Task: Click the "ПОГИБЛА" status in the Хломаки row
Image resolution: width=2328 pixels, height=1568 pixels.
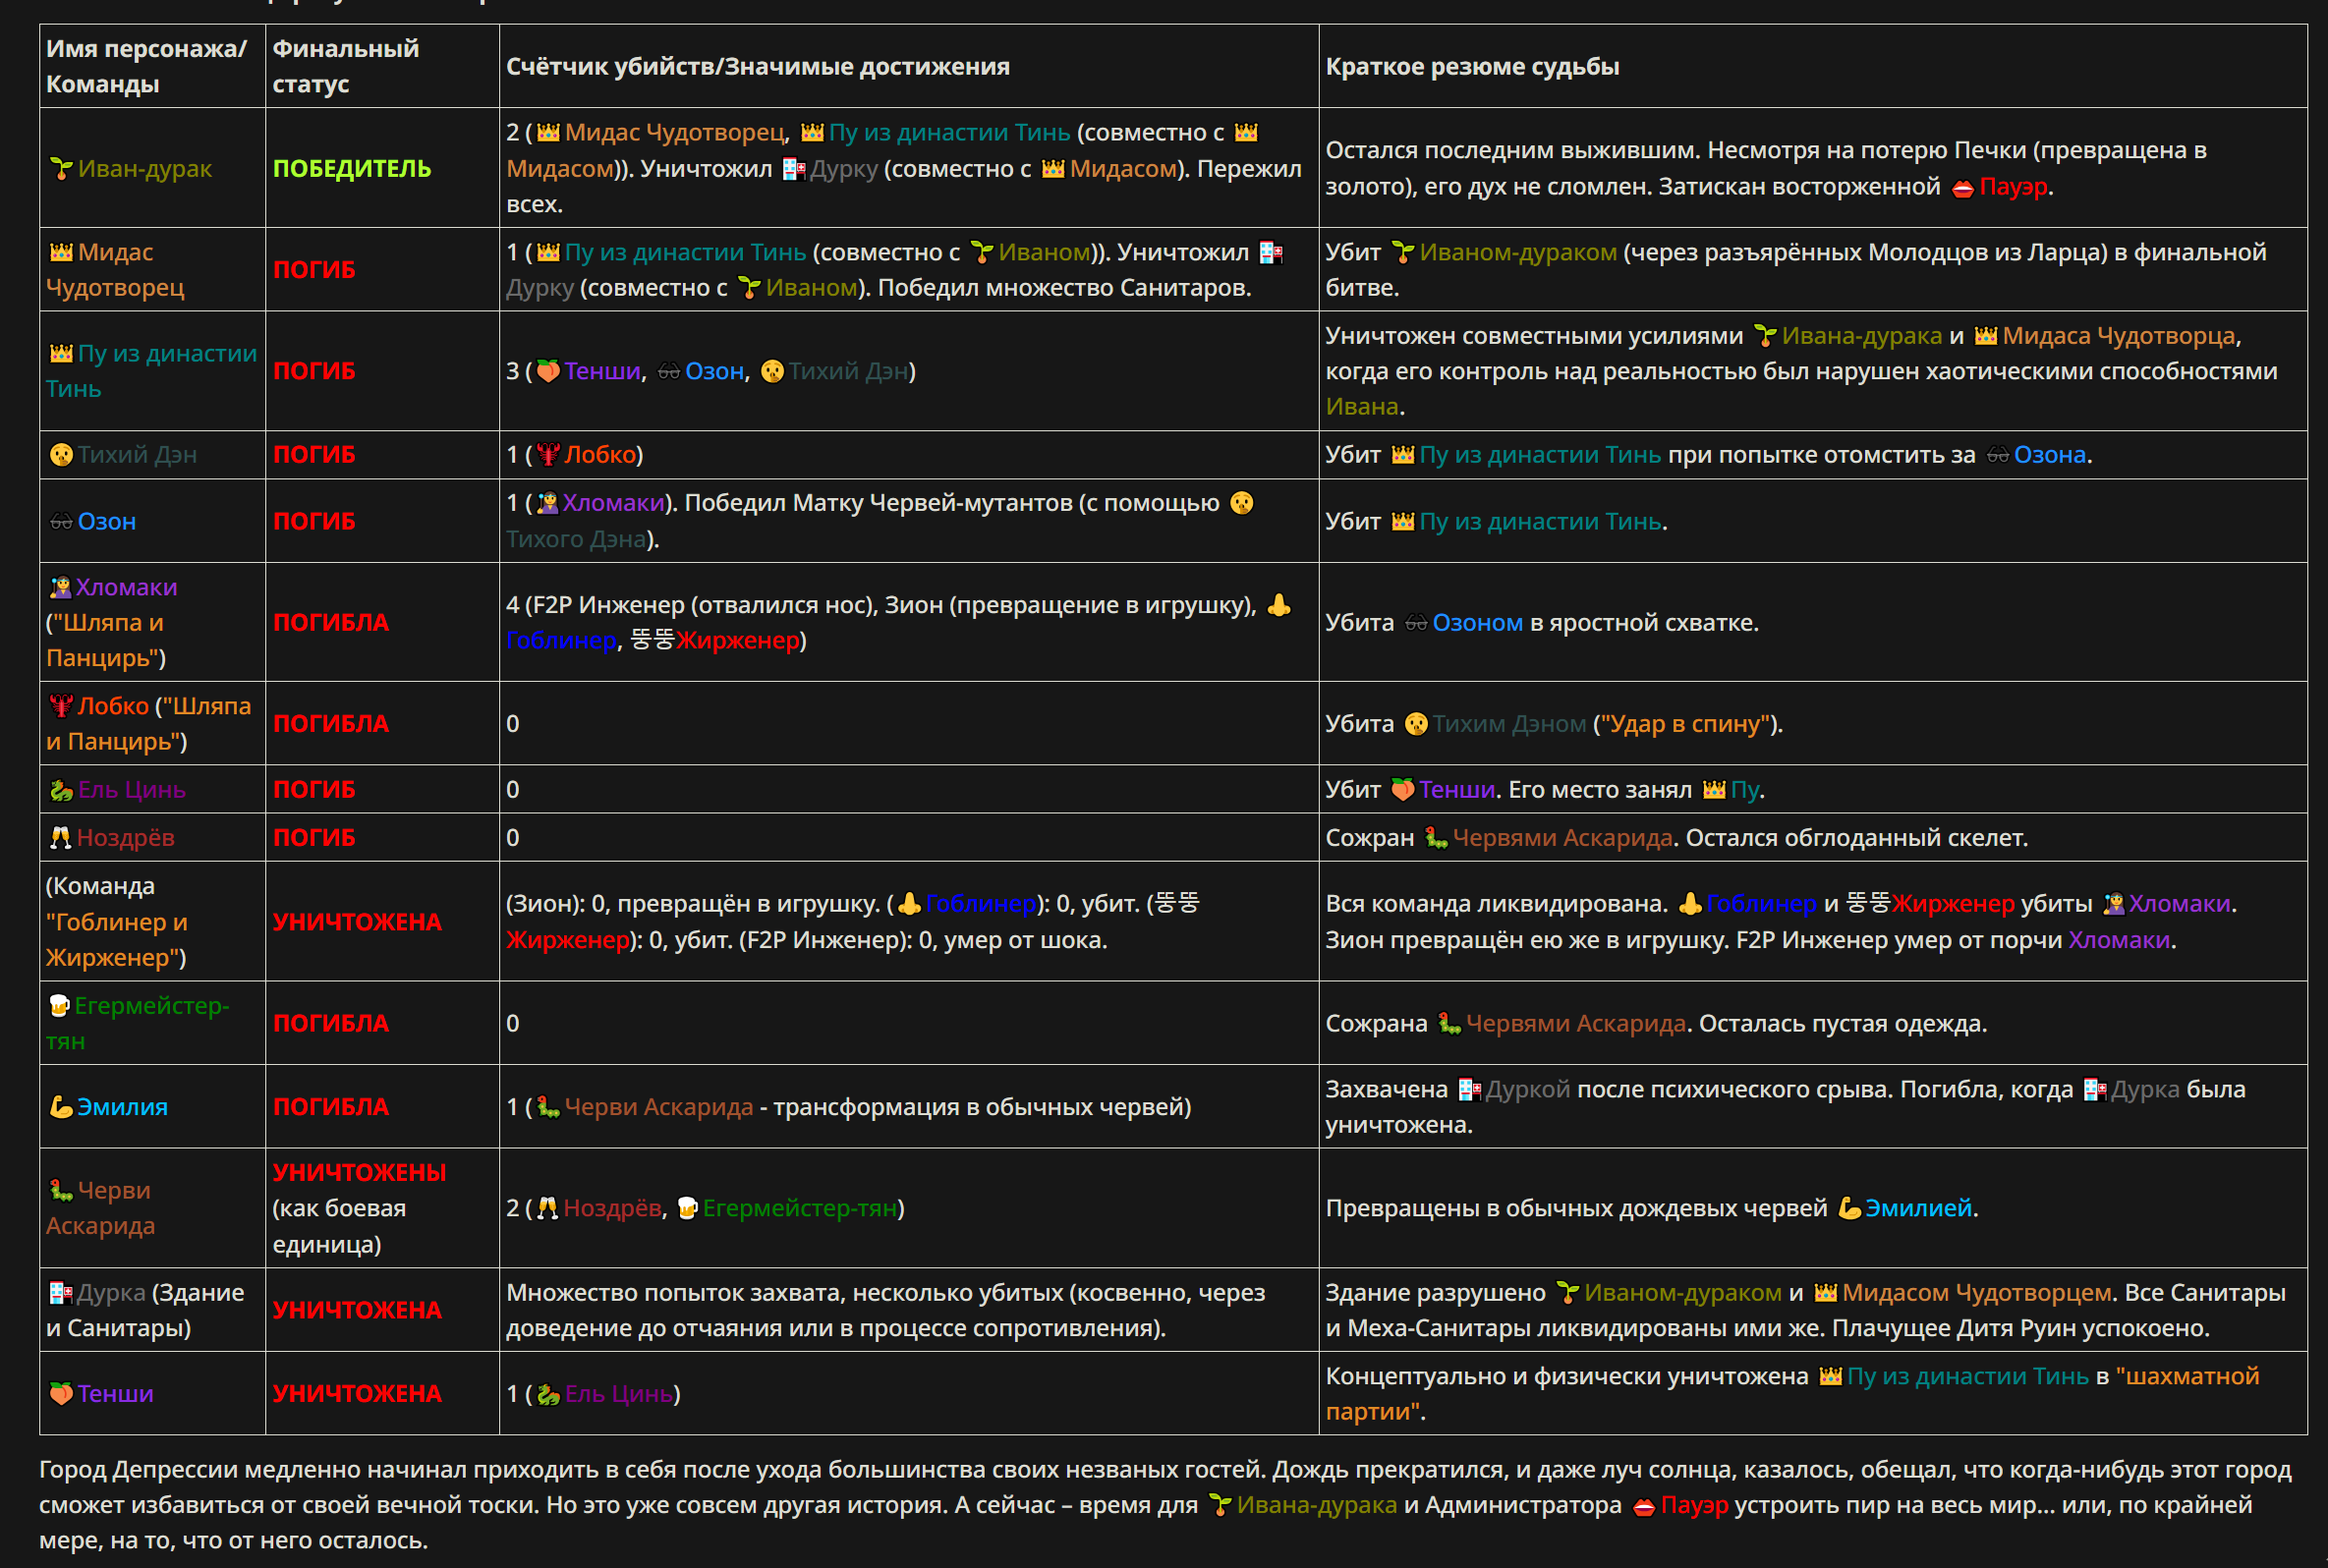Action: tap(331, 623)
